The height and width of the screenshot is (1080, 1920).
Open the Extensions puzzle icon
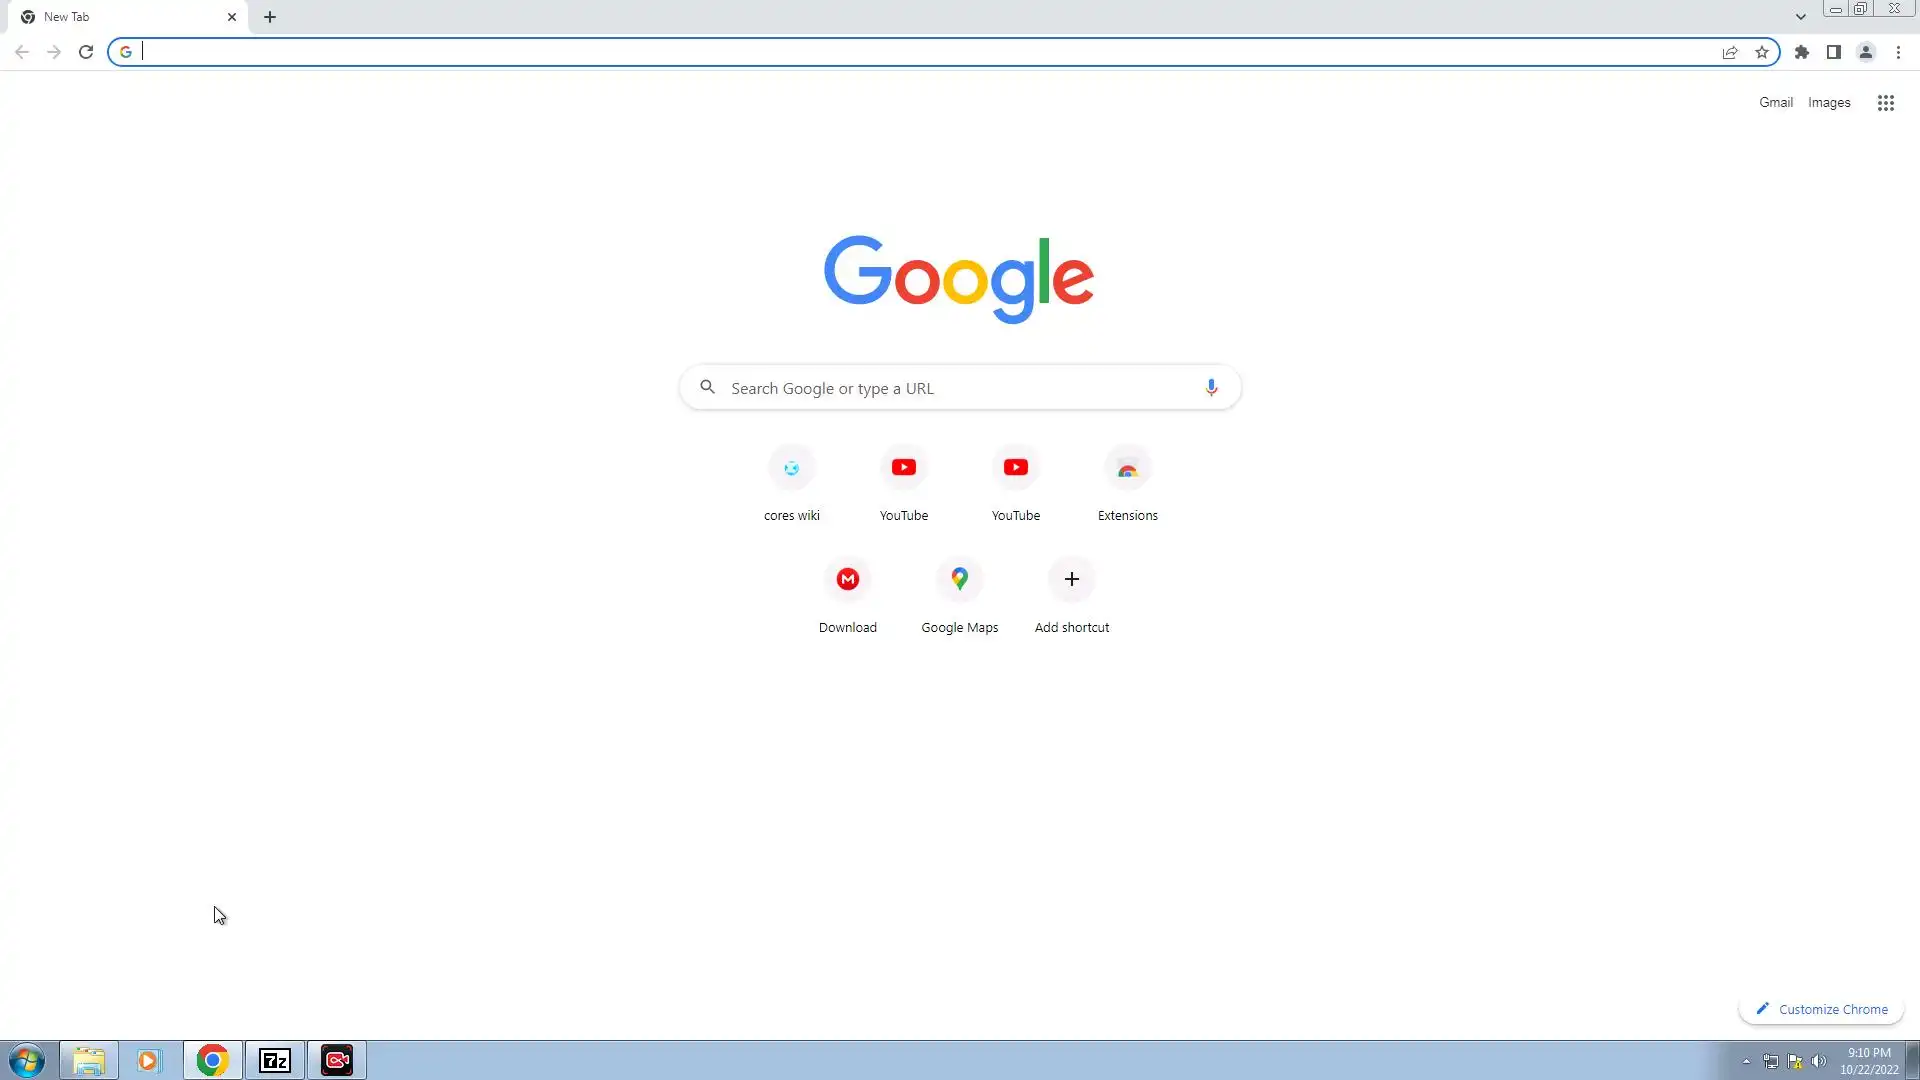[1802, 52]
